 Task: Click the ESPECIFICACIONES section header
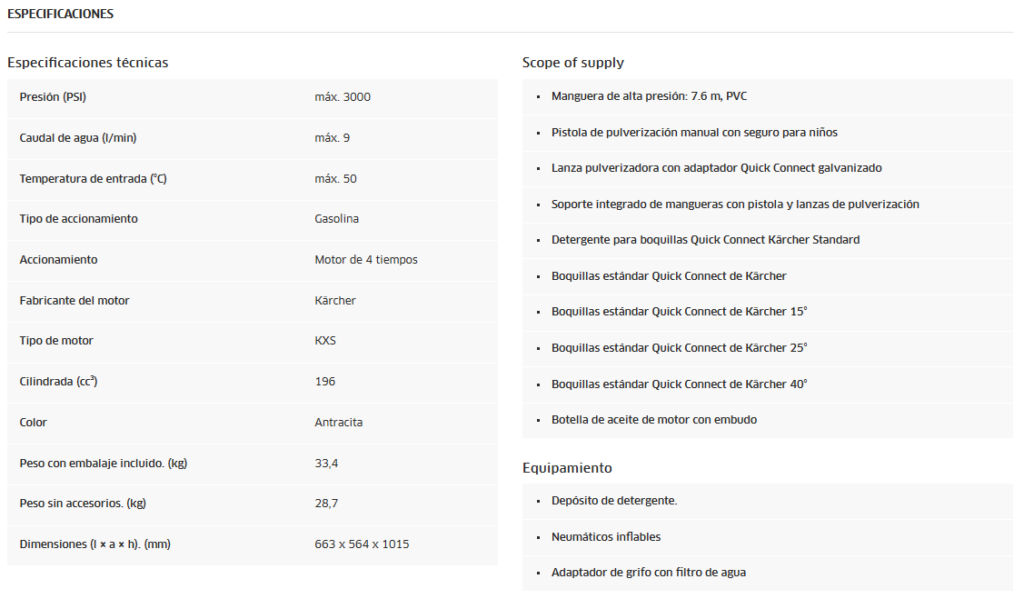point(60,14)
